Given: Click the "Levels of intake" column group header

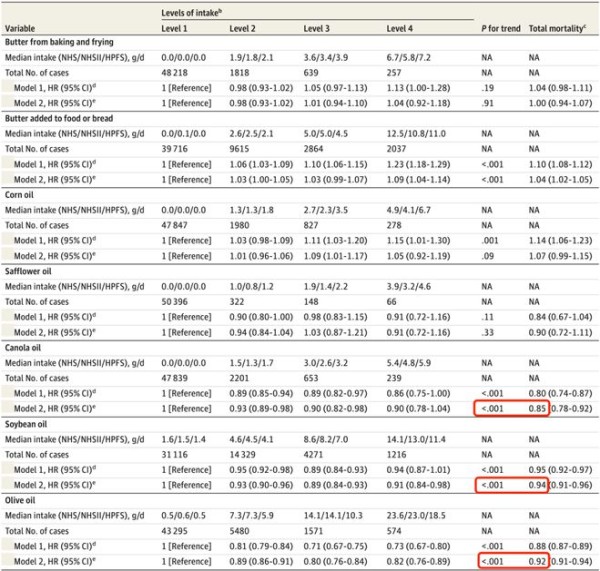Looking at the screenshot, I should (x=191, y=13).
